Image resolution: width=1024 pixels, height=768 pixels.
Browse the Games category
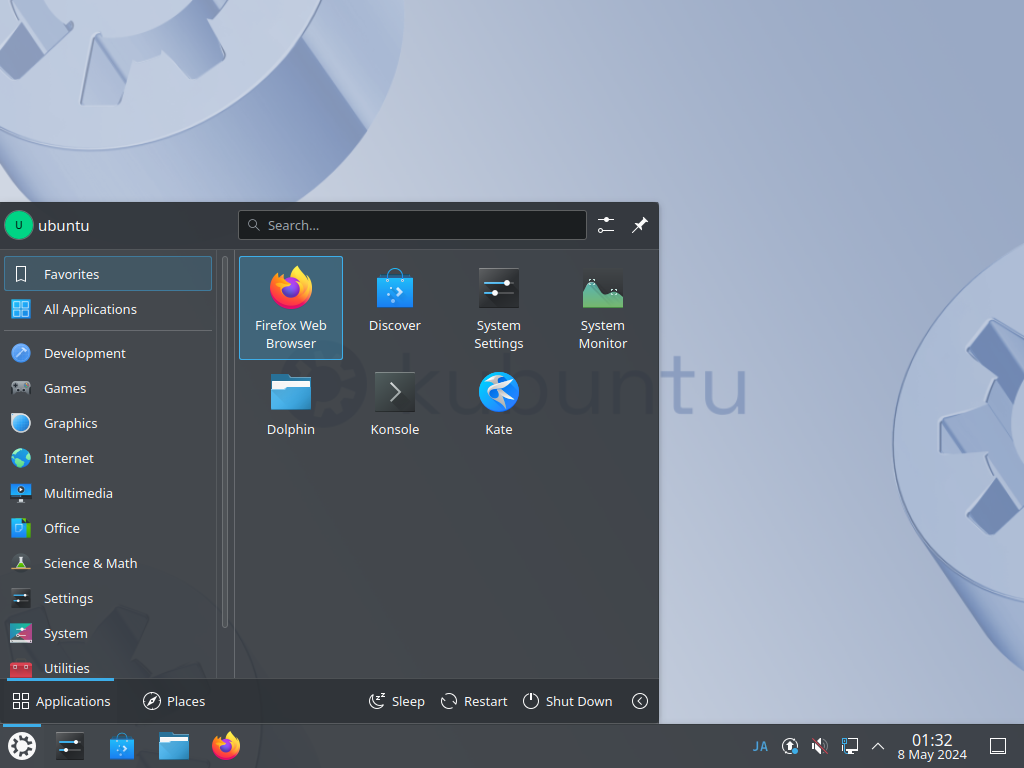(108, 388)
